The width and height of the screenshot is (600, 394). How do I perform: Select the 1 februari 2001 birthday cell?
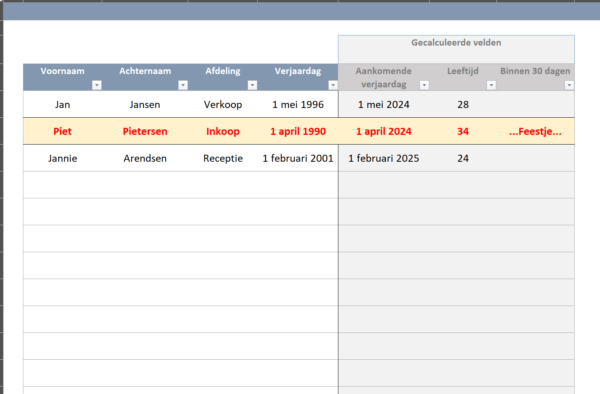(x=298, y=158)
